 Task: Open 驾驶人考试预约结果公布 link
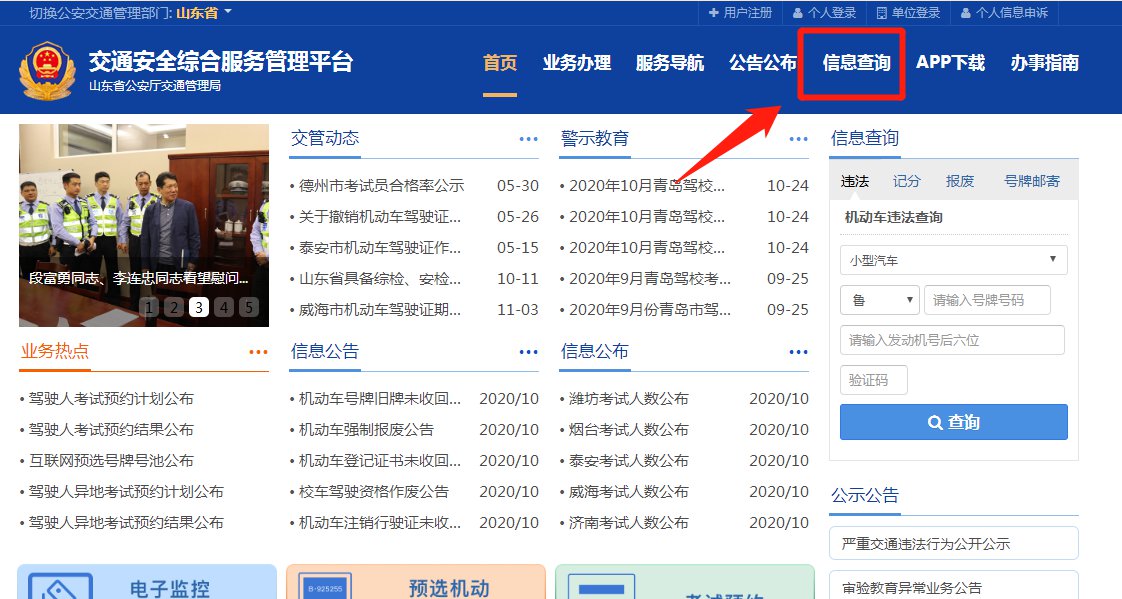point(111,430)
